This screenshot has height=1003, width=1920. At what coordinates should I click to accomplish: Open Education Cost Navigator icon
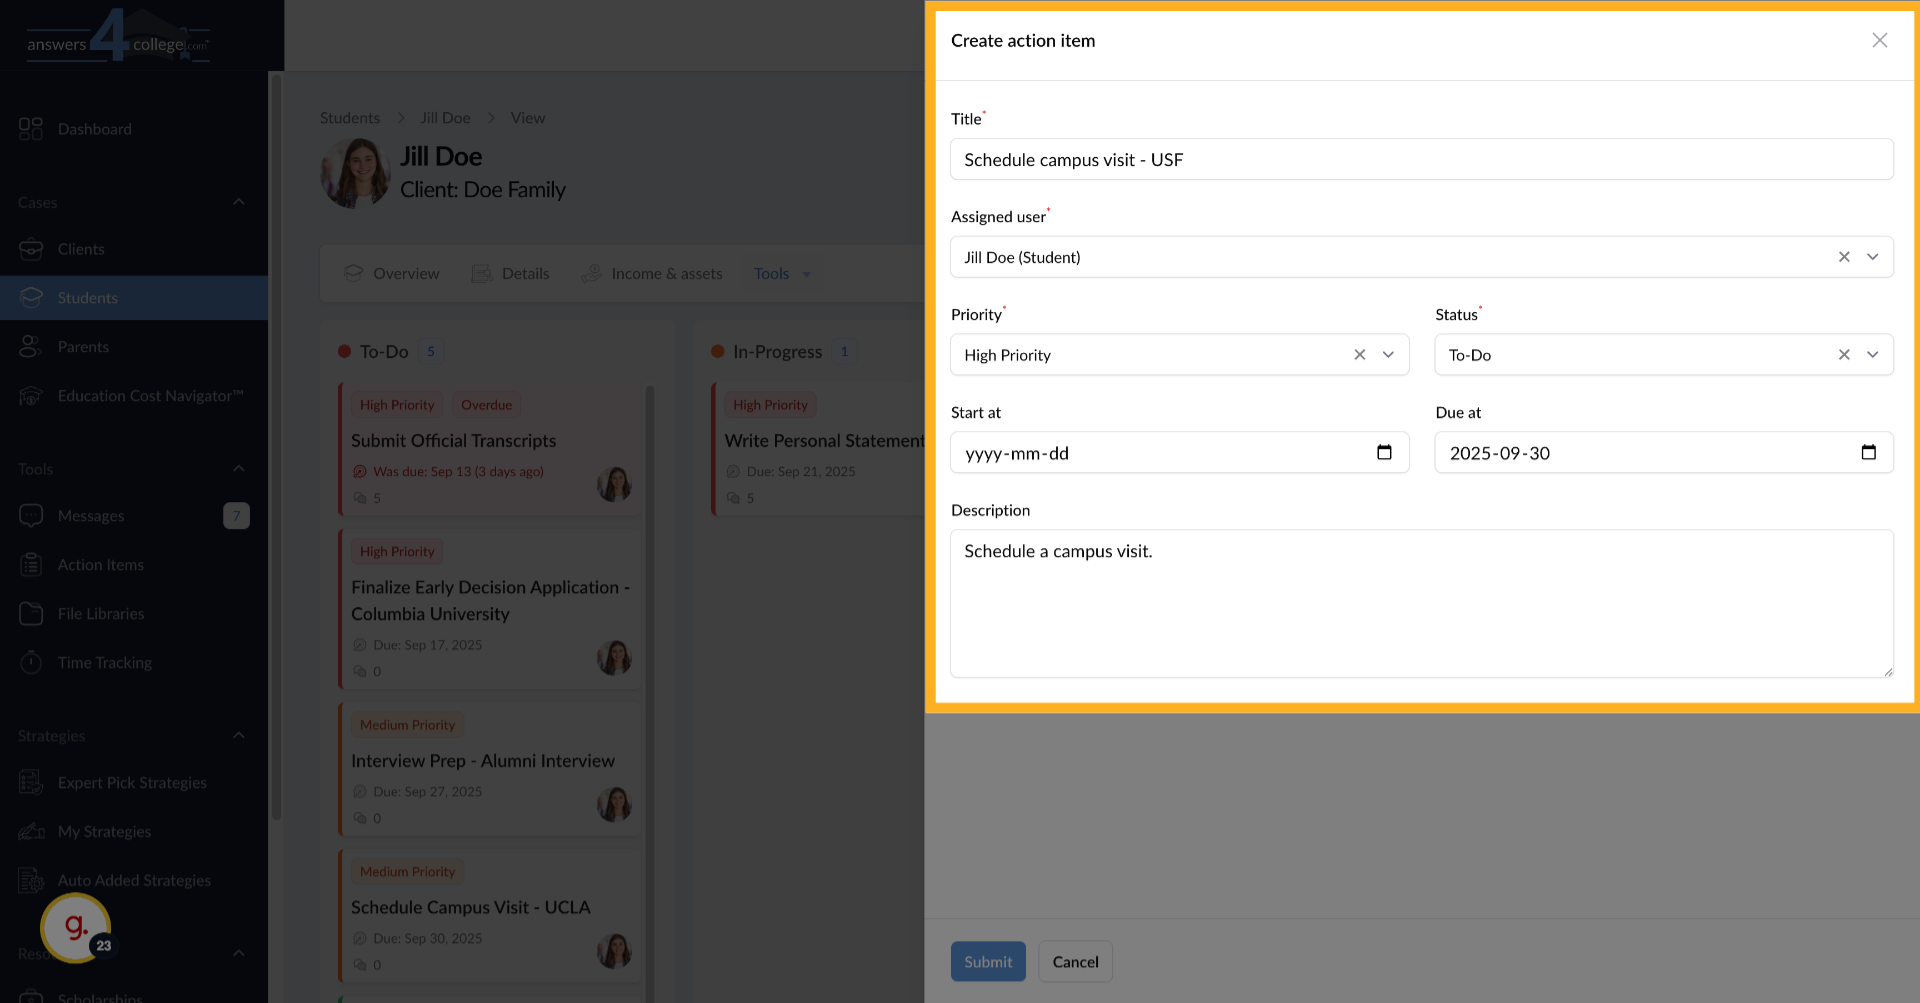[31, 396]
